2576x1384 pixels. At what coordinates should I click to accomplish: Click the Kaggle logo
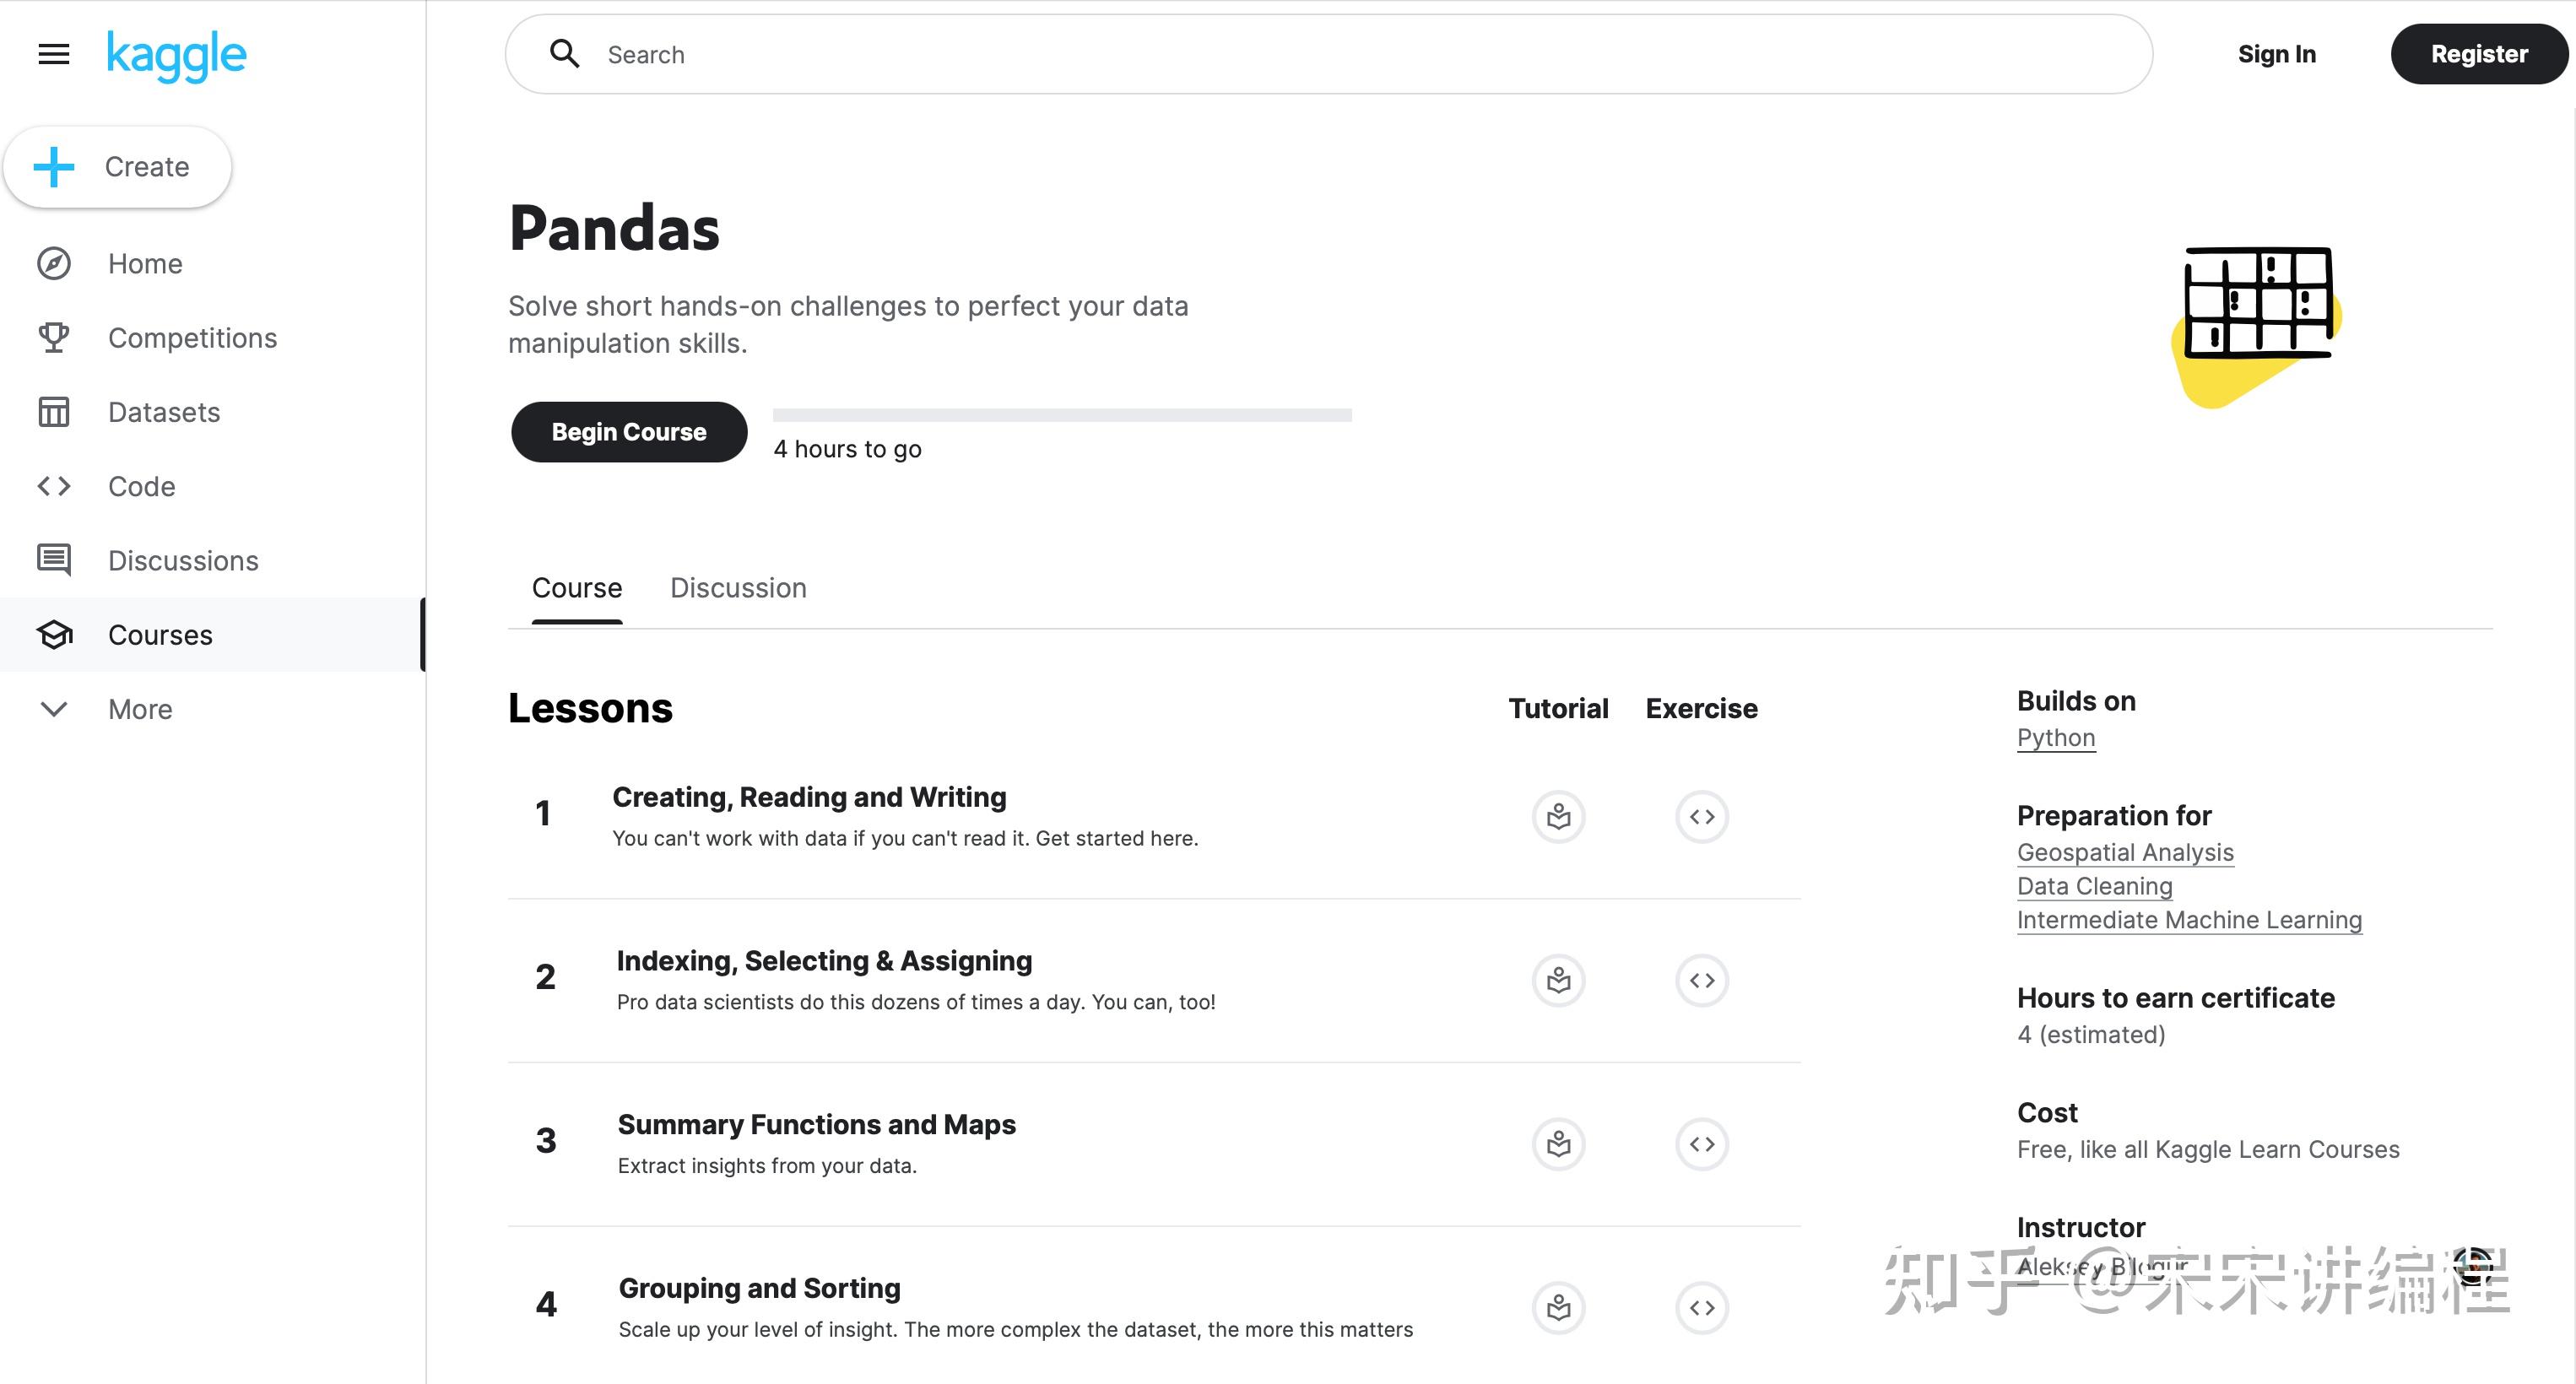tap(176, 56)
